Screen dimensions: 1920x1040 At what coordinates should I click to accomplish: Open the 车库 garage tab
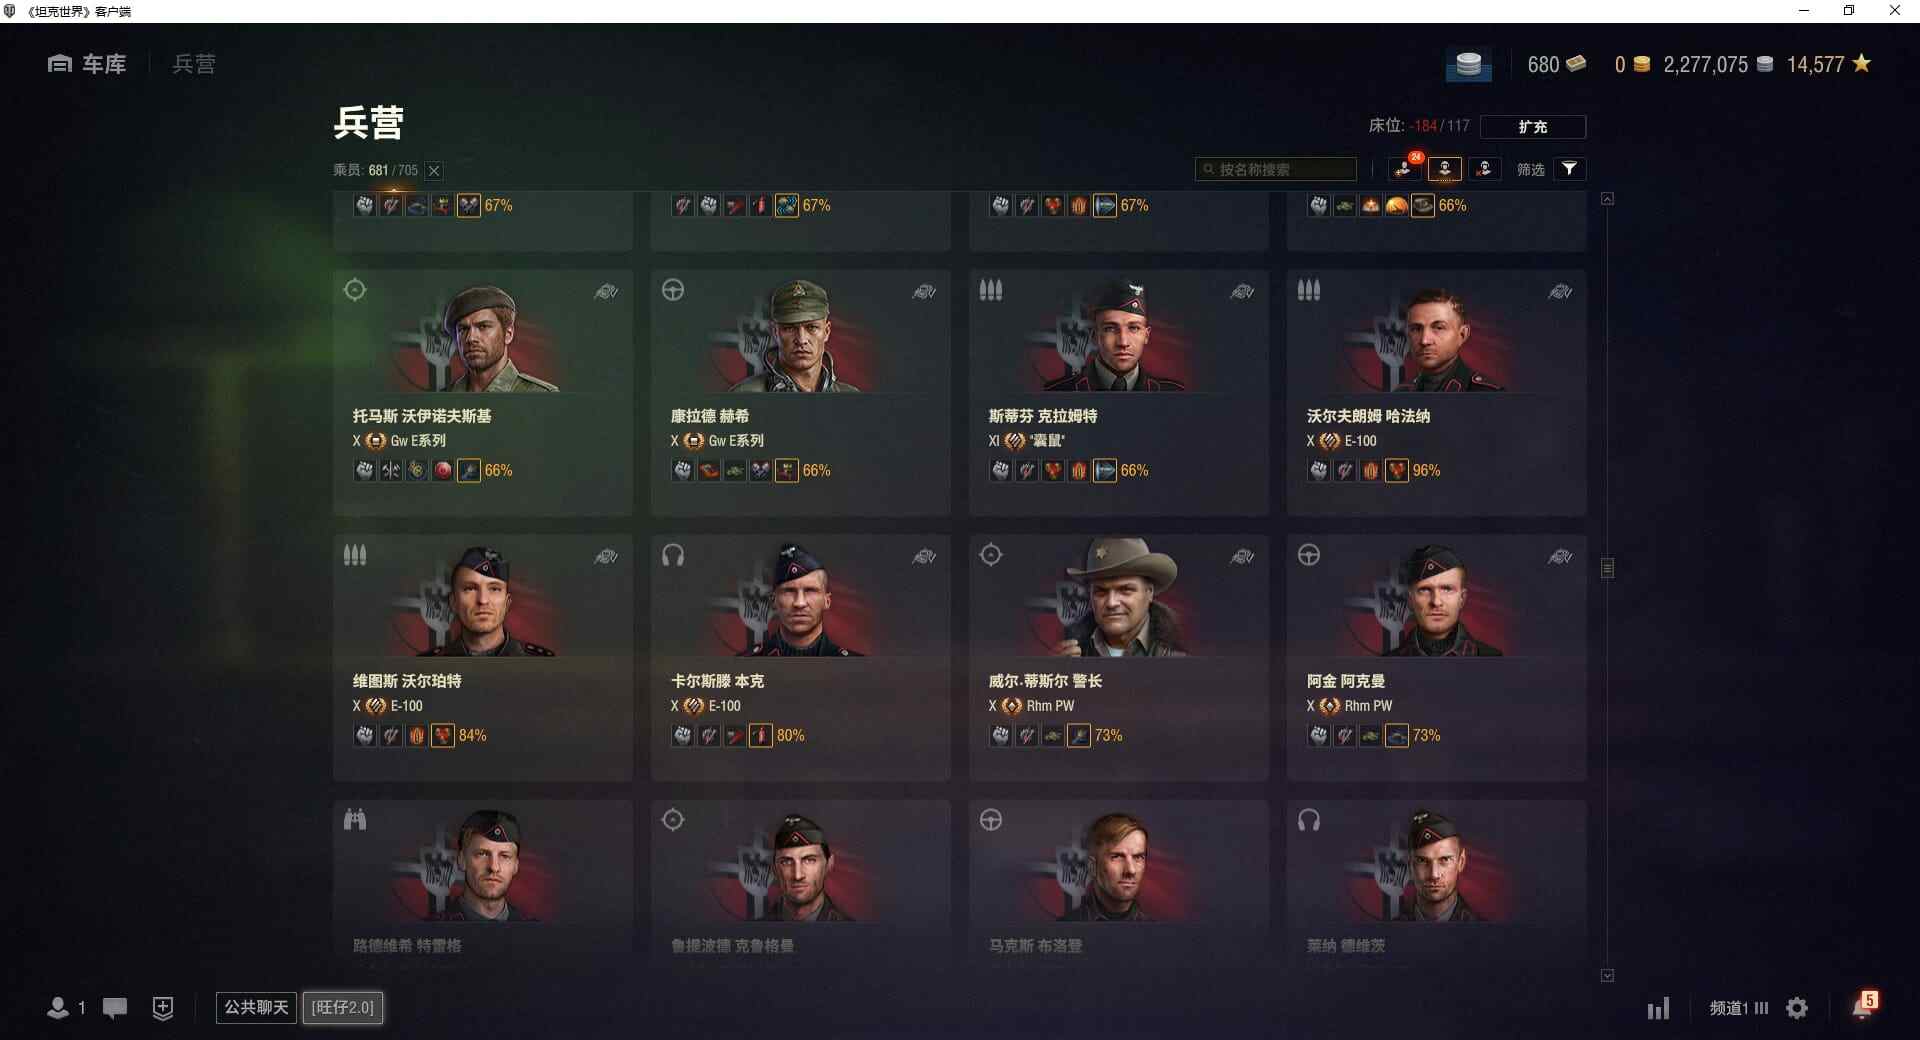[x=87, y=64]
